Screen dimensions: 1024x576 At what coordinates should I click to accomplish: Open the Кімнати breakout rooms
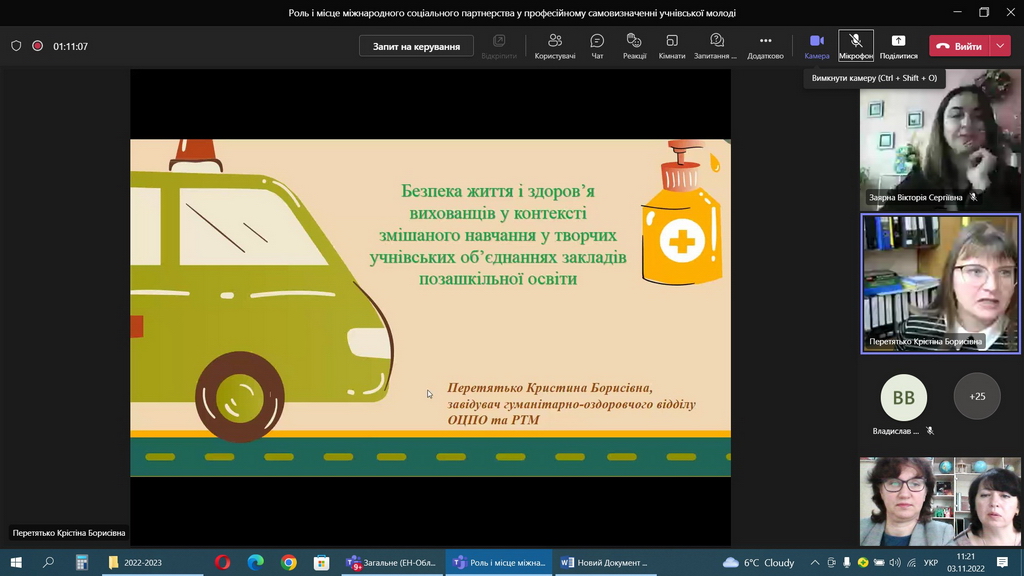click(x=672, y=45)
